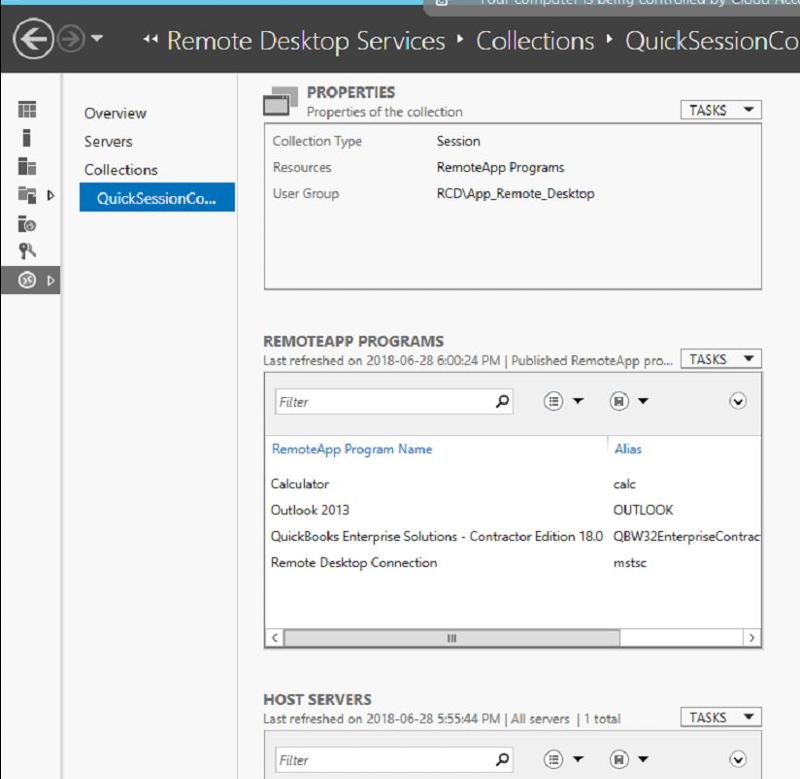Image resolution: width=800 pixels, height=779 pixels.
Task: Sort by the Alias column header
Action: coord(628,449)
